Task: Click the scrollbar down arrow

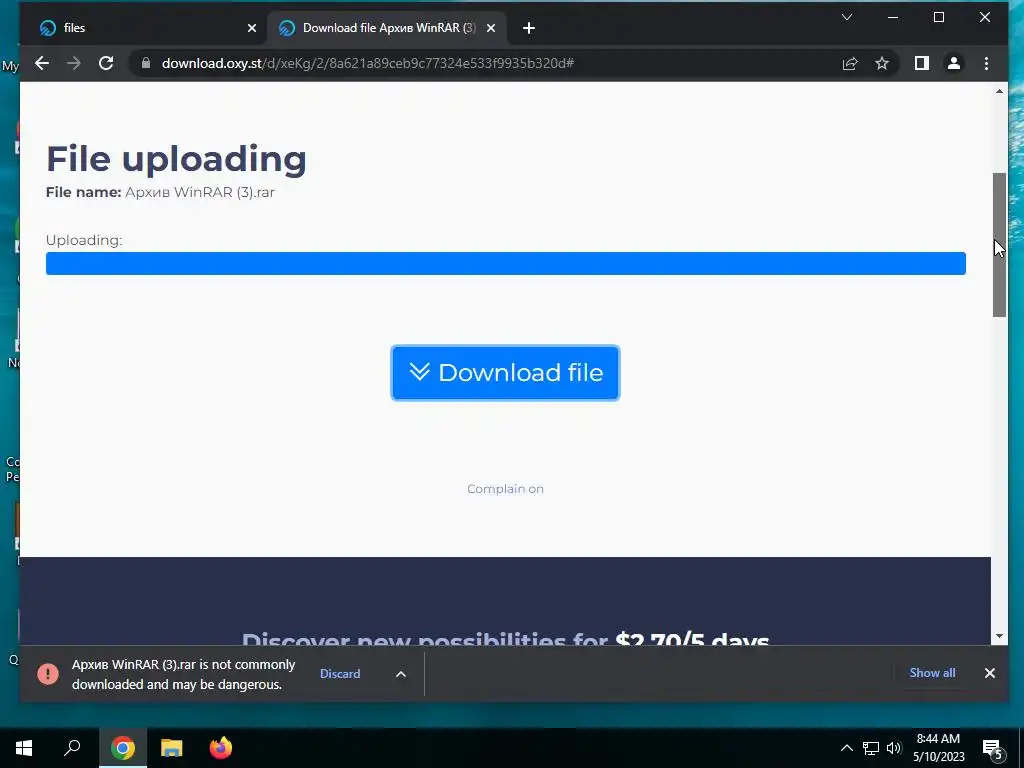Action: click(x=999, y=637)
